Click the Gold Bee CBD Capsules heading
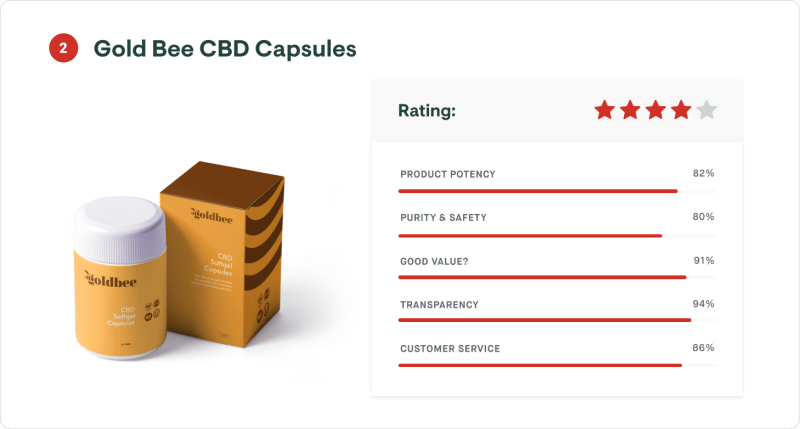The height and width of the screenshot is (429, 800). coord(225,49)
